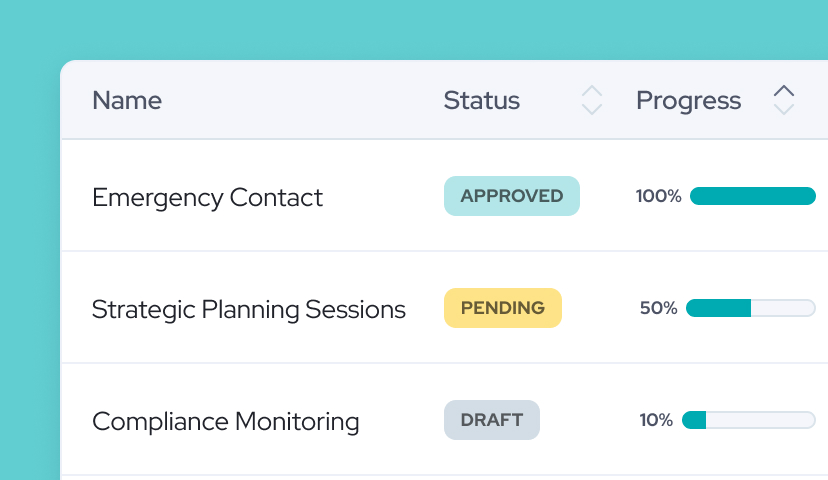The width and height of the screenshot is (828, 480).
Task: Sort Progress ascending using the up chevron
Action: [x=784, y=92]
